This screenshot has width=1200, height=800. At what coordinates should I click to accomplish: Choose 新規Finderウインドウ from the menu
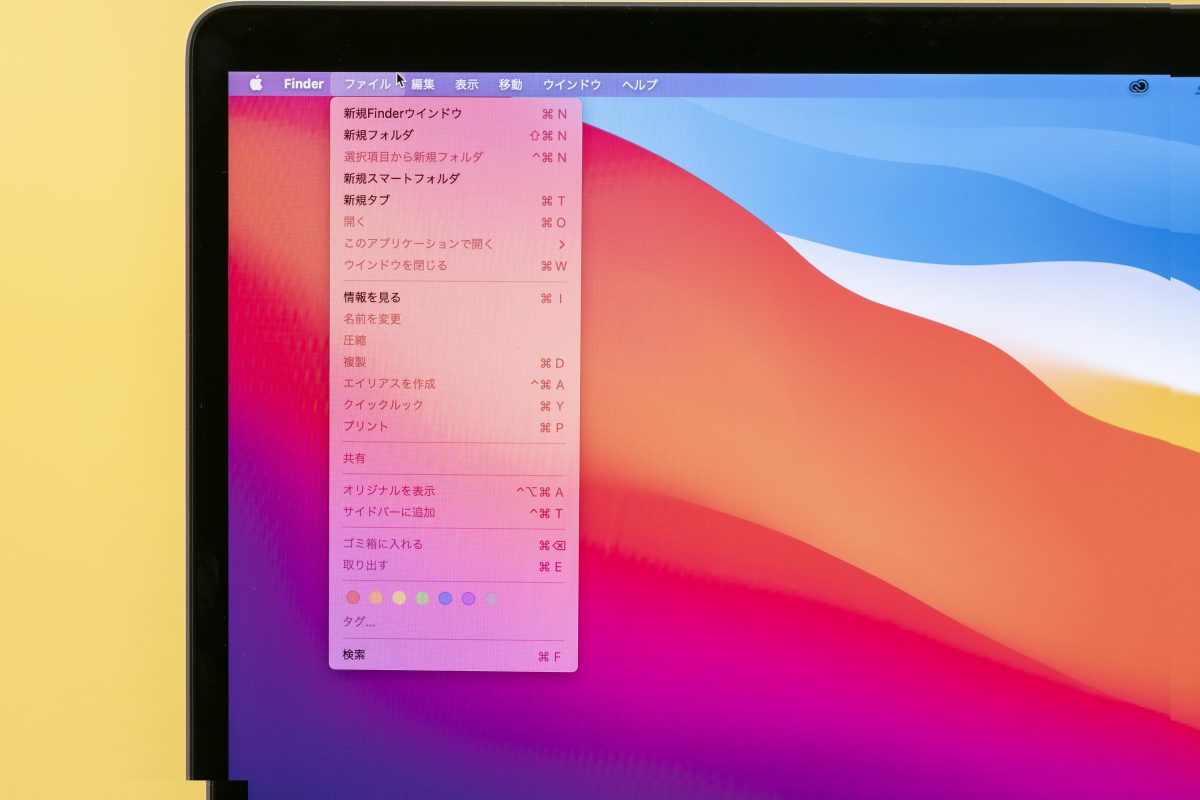tap(402, 114)
